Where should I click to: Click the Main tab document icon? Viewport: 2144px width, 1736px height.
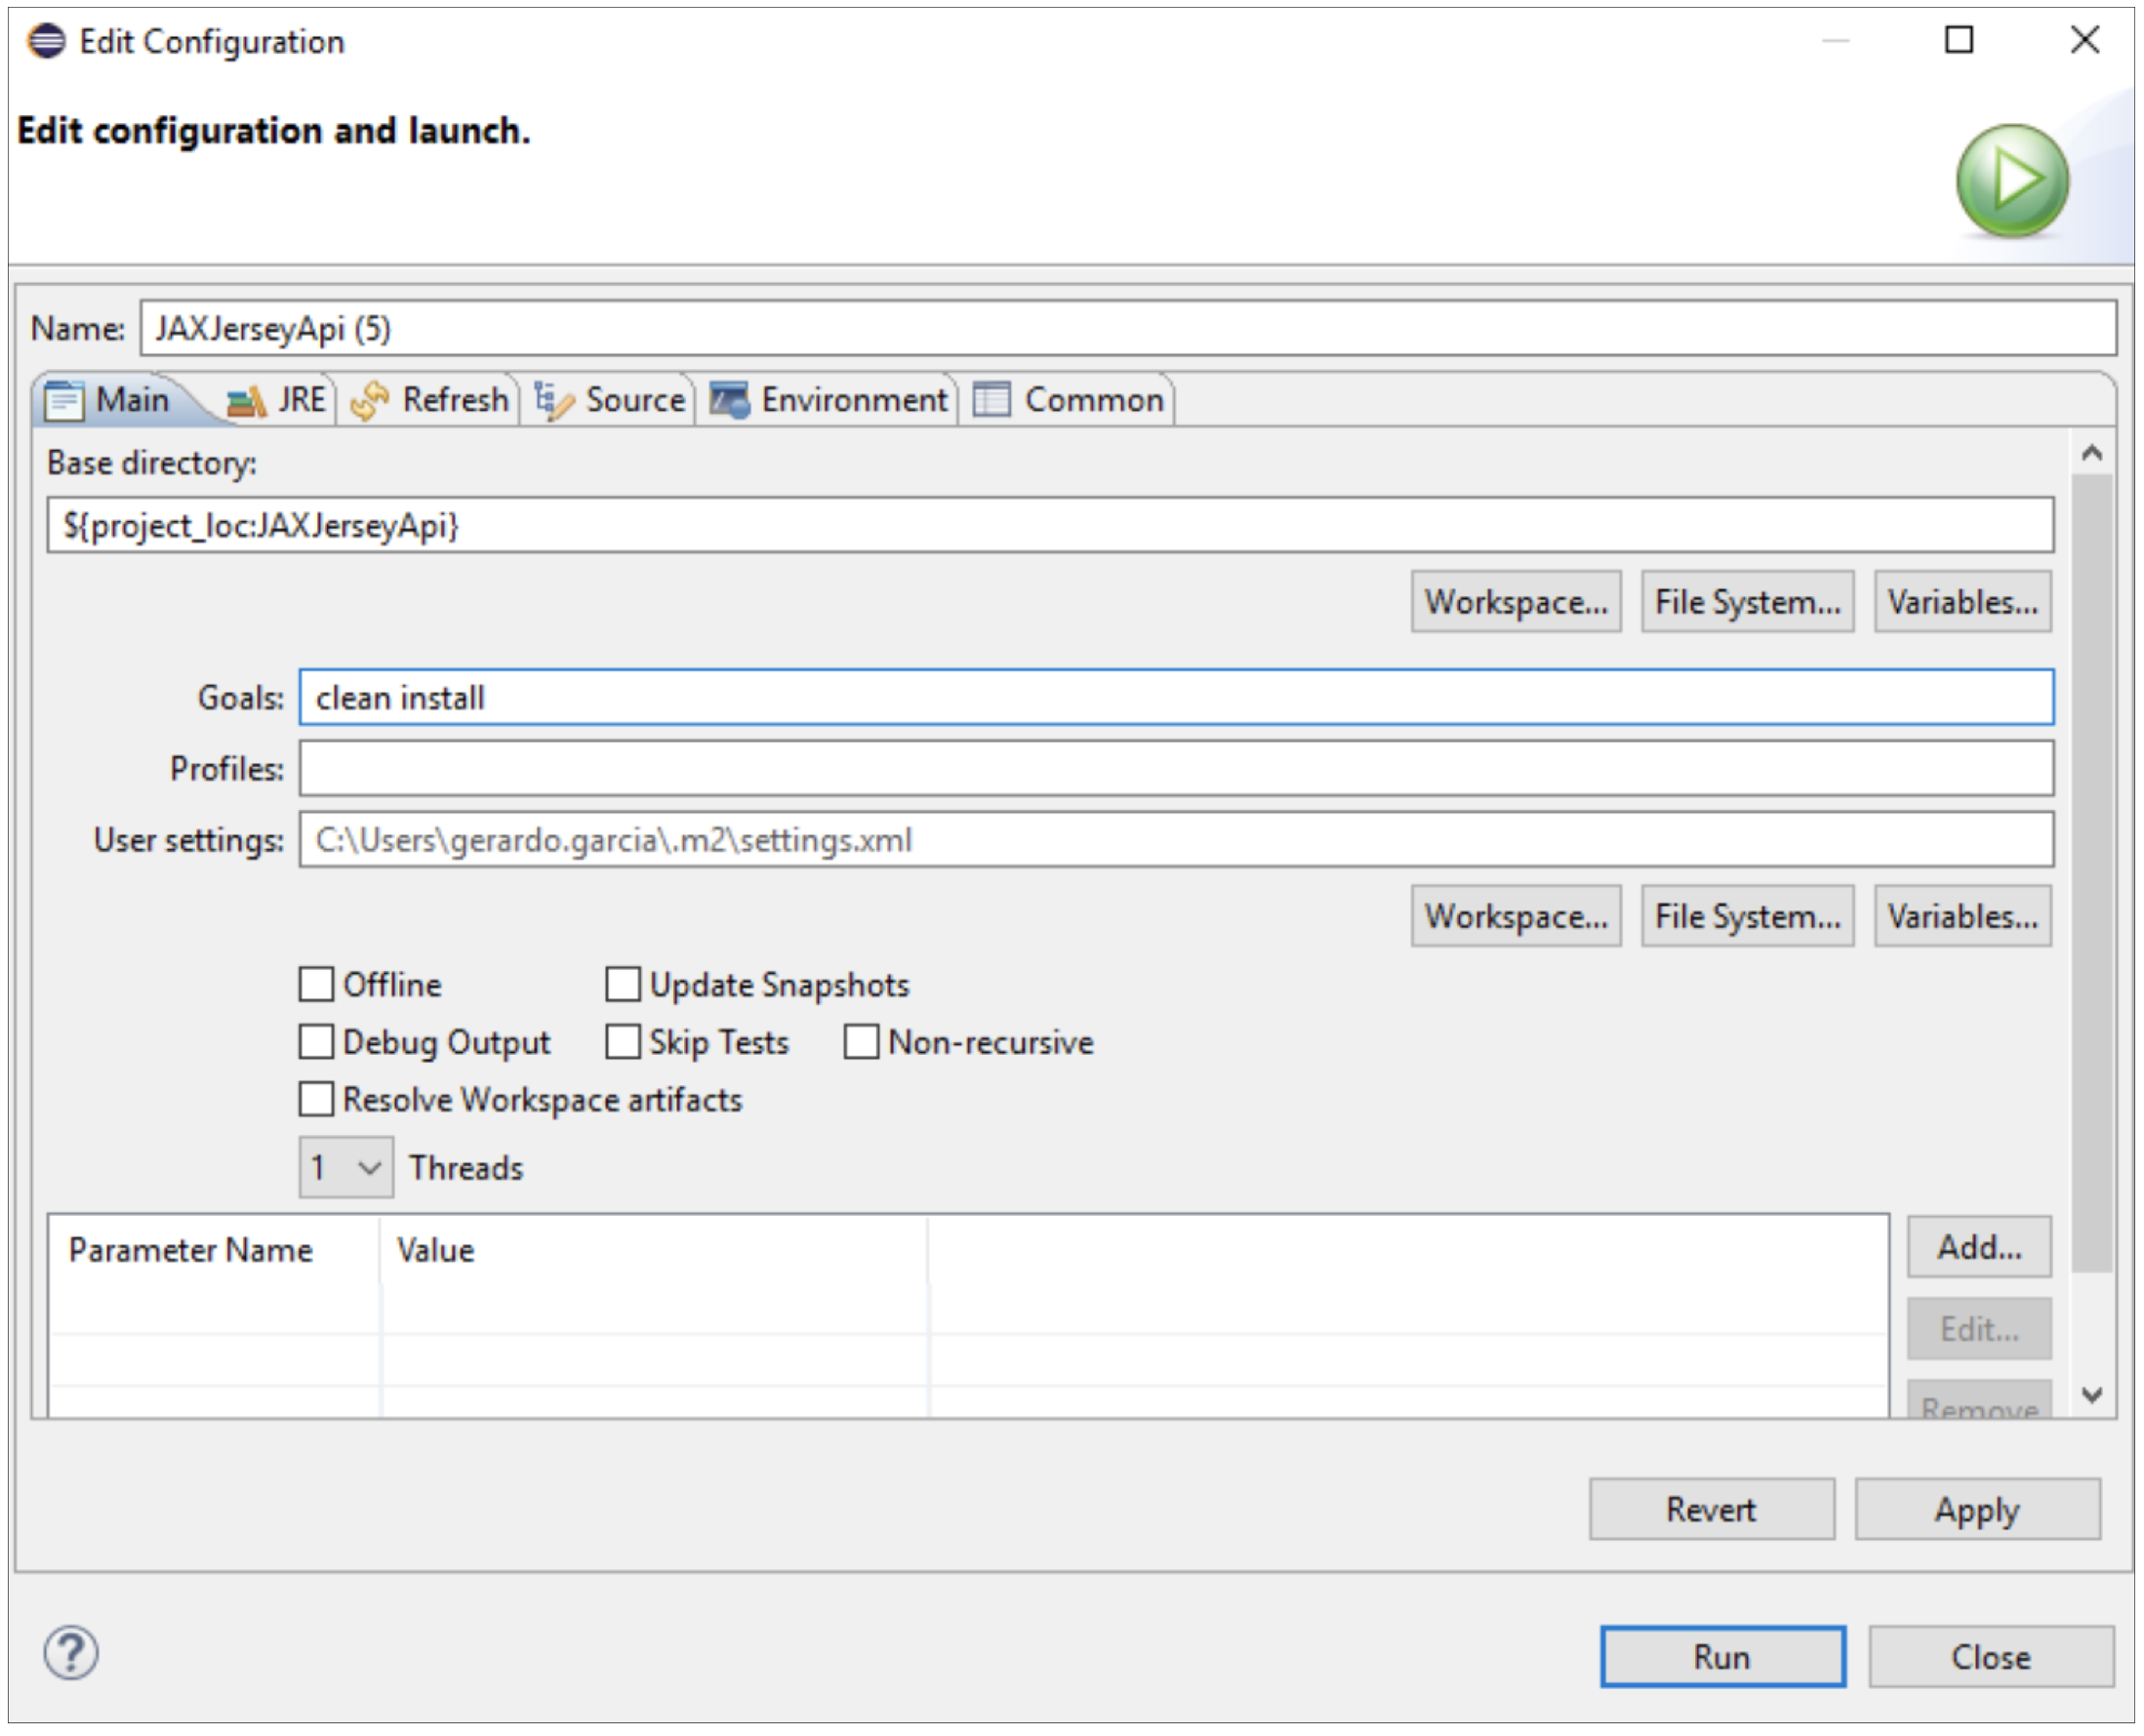pyautogui.click(x=65, y=401)
